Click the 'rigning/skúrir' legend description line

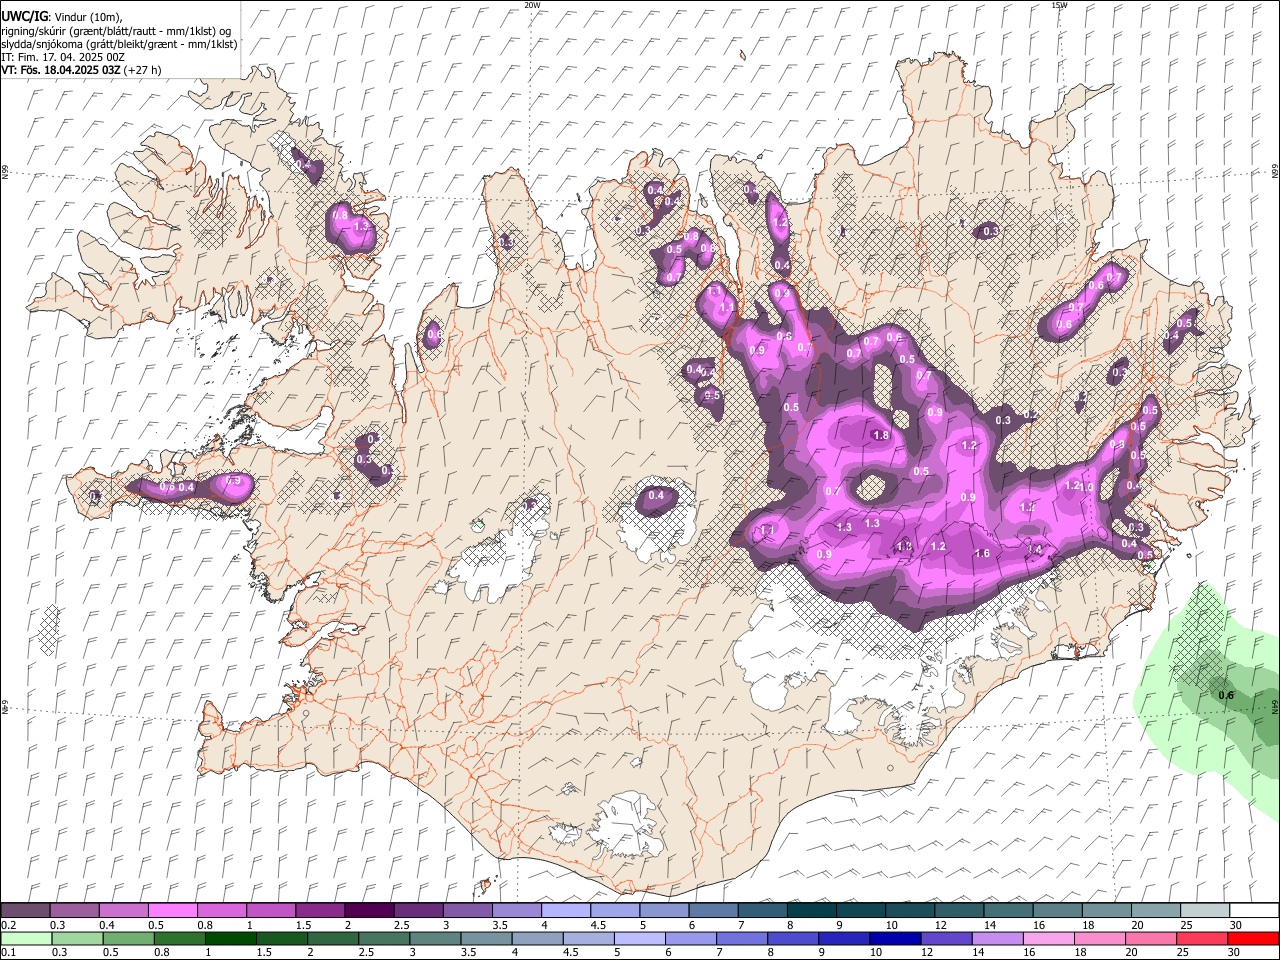click(x=116, y=31)
